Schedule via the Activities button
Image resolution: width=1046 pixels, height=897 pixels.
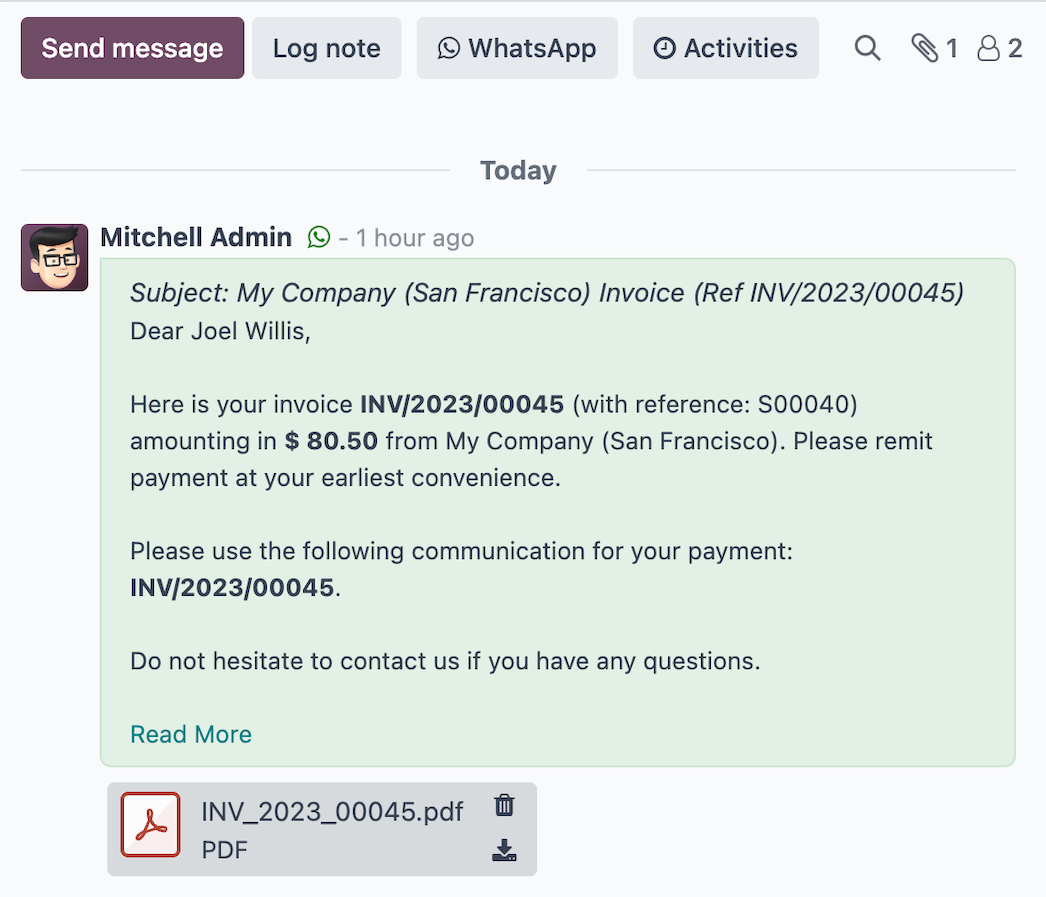725,48
